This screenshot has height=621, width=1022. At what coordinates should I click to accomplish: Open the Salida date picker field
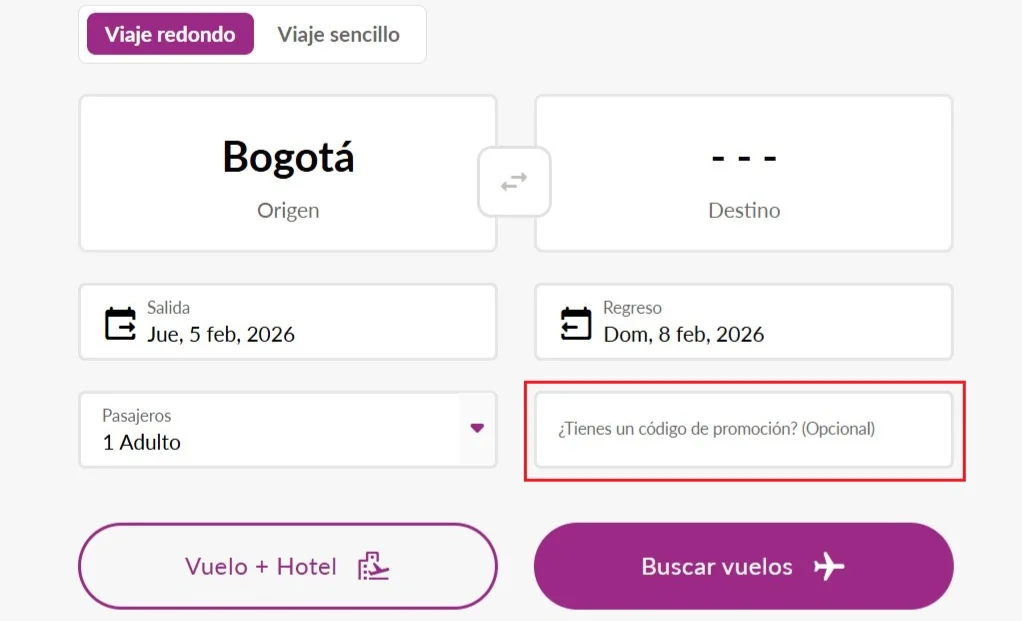287,321
